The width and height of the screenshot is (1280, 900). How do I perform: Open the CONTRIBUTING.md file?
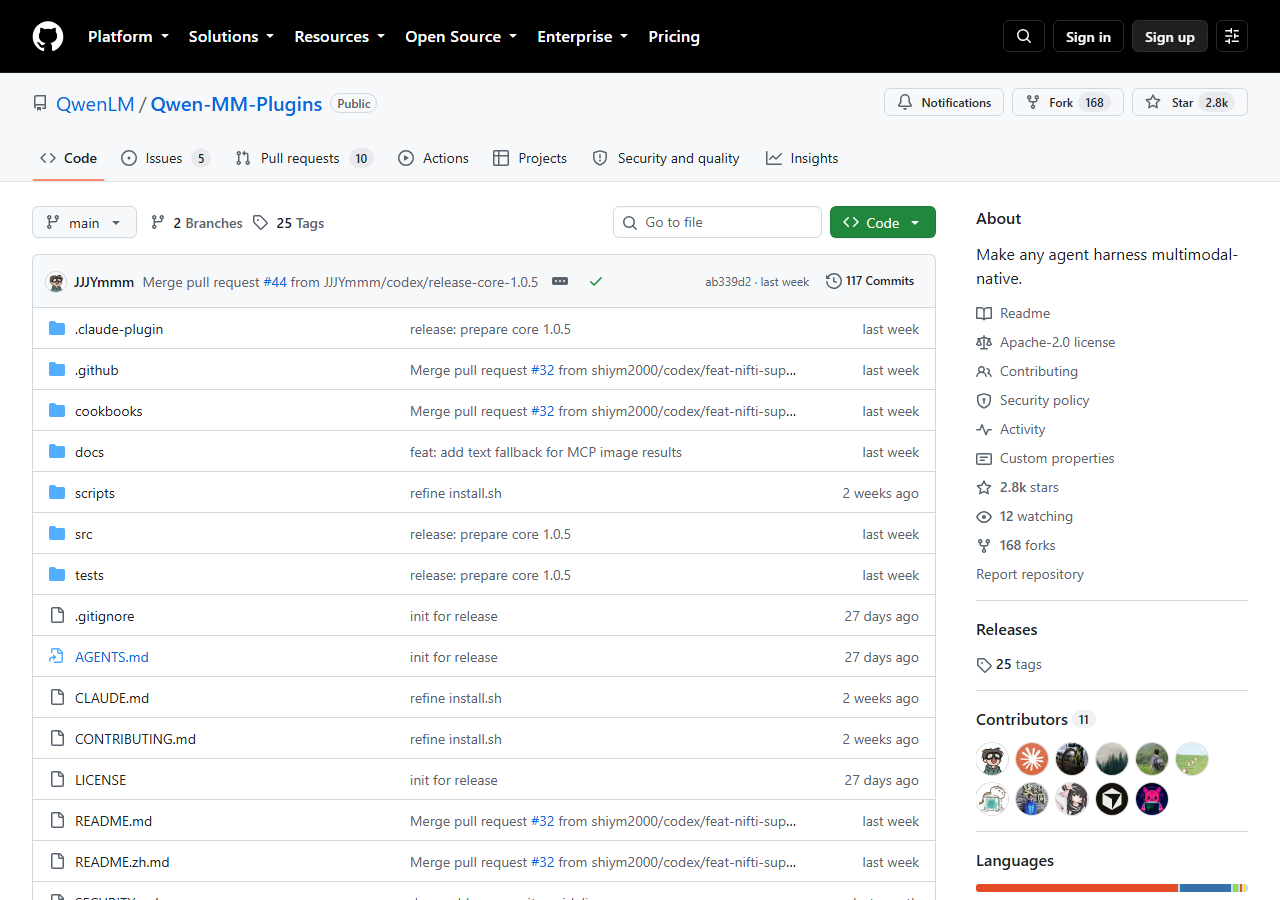135,739
